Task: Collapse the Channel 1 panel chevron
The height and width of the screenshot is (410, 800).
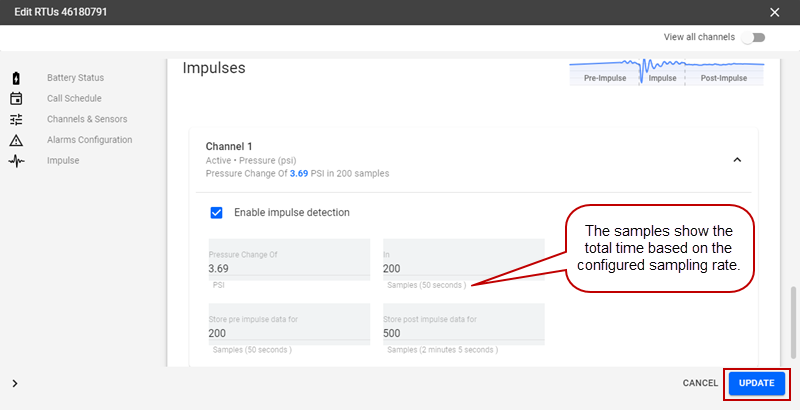Action: coord(737,159)
